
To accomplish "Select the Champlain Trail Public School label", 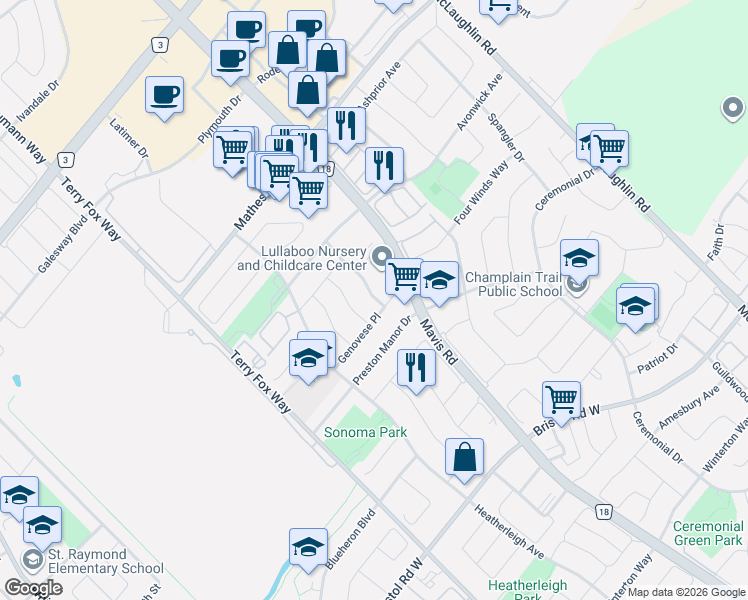I will 513,284.
